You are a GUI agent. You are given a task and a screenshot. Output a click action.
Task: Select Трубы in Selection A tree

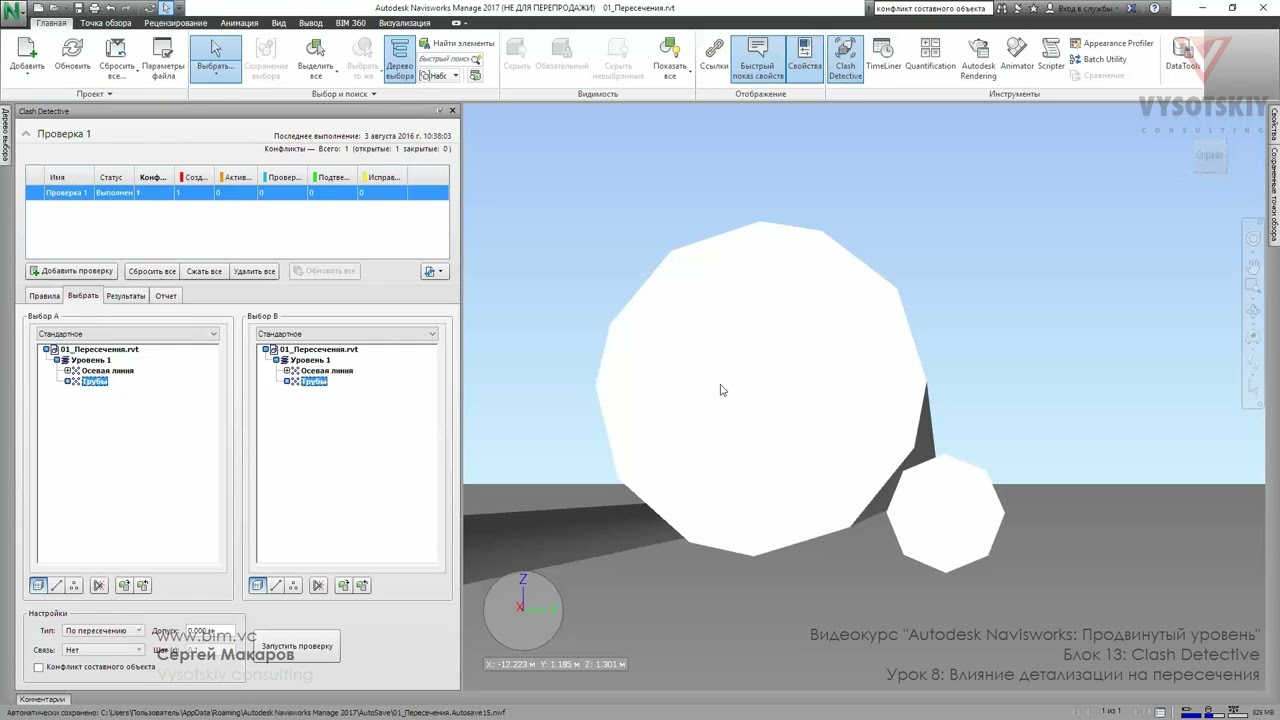[x=94, y=382]
